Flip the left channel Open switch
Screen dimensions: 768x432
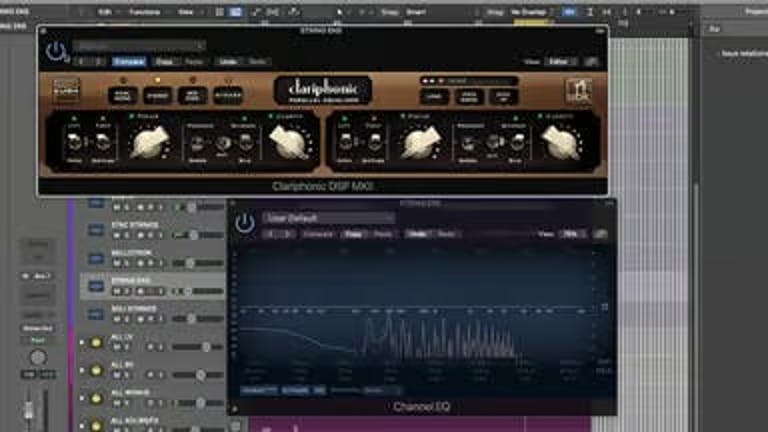coord(103,142)
